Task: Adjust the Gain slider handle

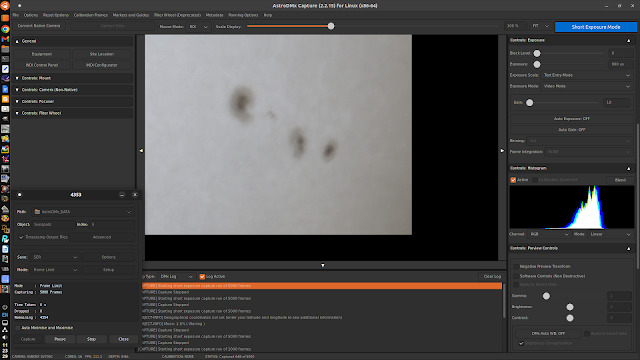Action: point(529,103)
